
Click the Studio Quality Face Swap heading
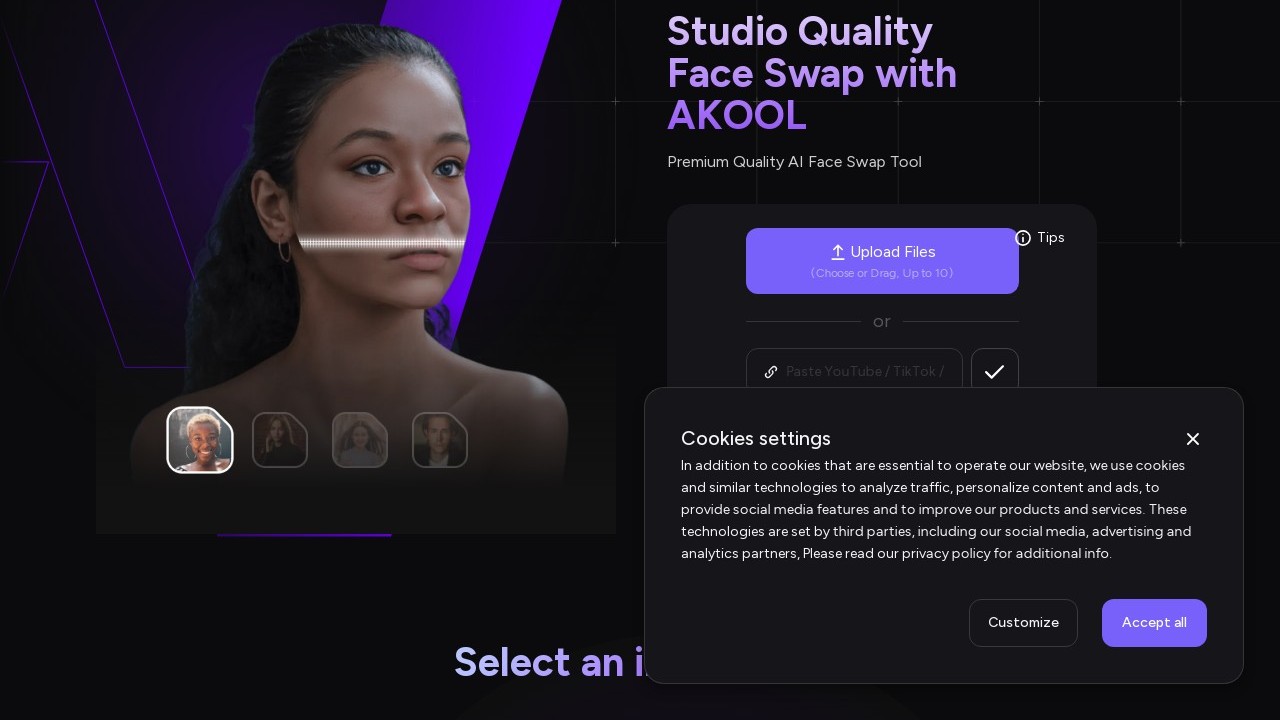tap(812, 74)
